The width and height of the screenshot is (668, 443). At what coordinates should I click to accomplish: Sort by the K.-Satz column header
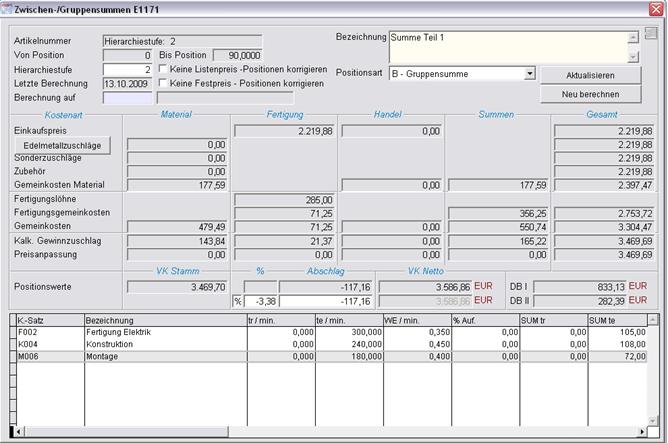tap(46, 319)
